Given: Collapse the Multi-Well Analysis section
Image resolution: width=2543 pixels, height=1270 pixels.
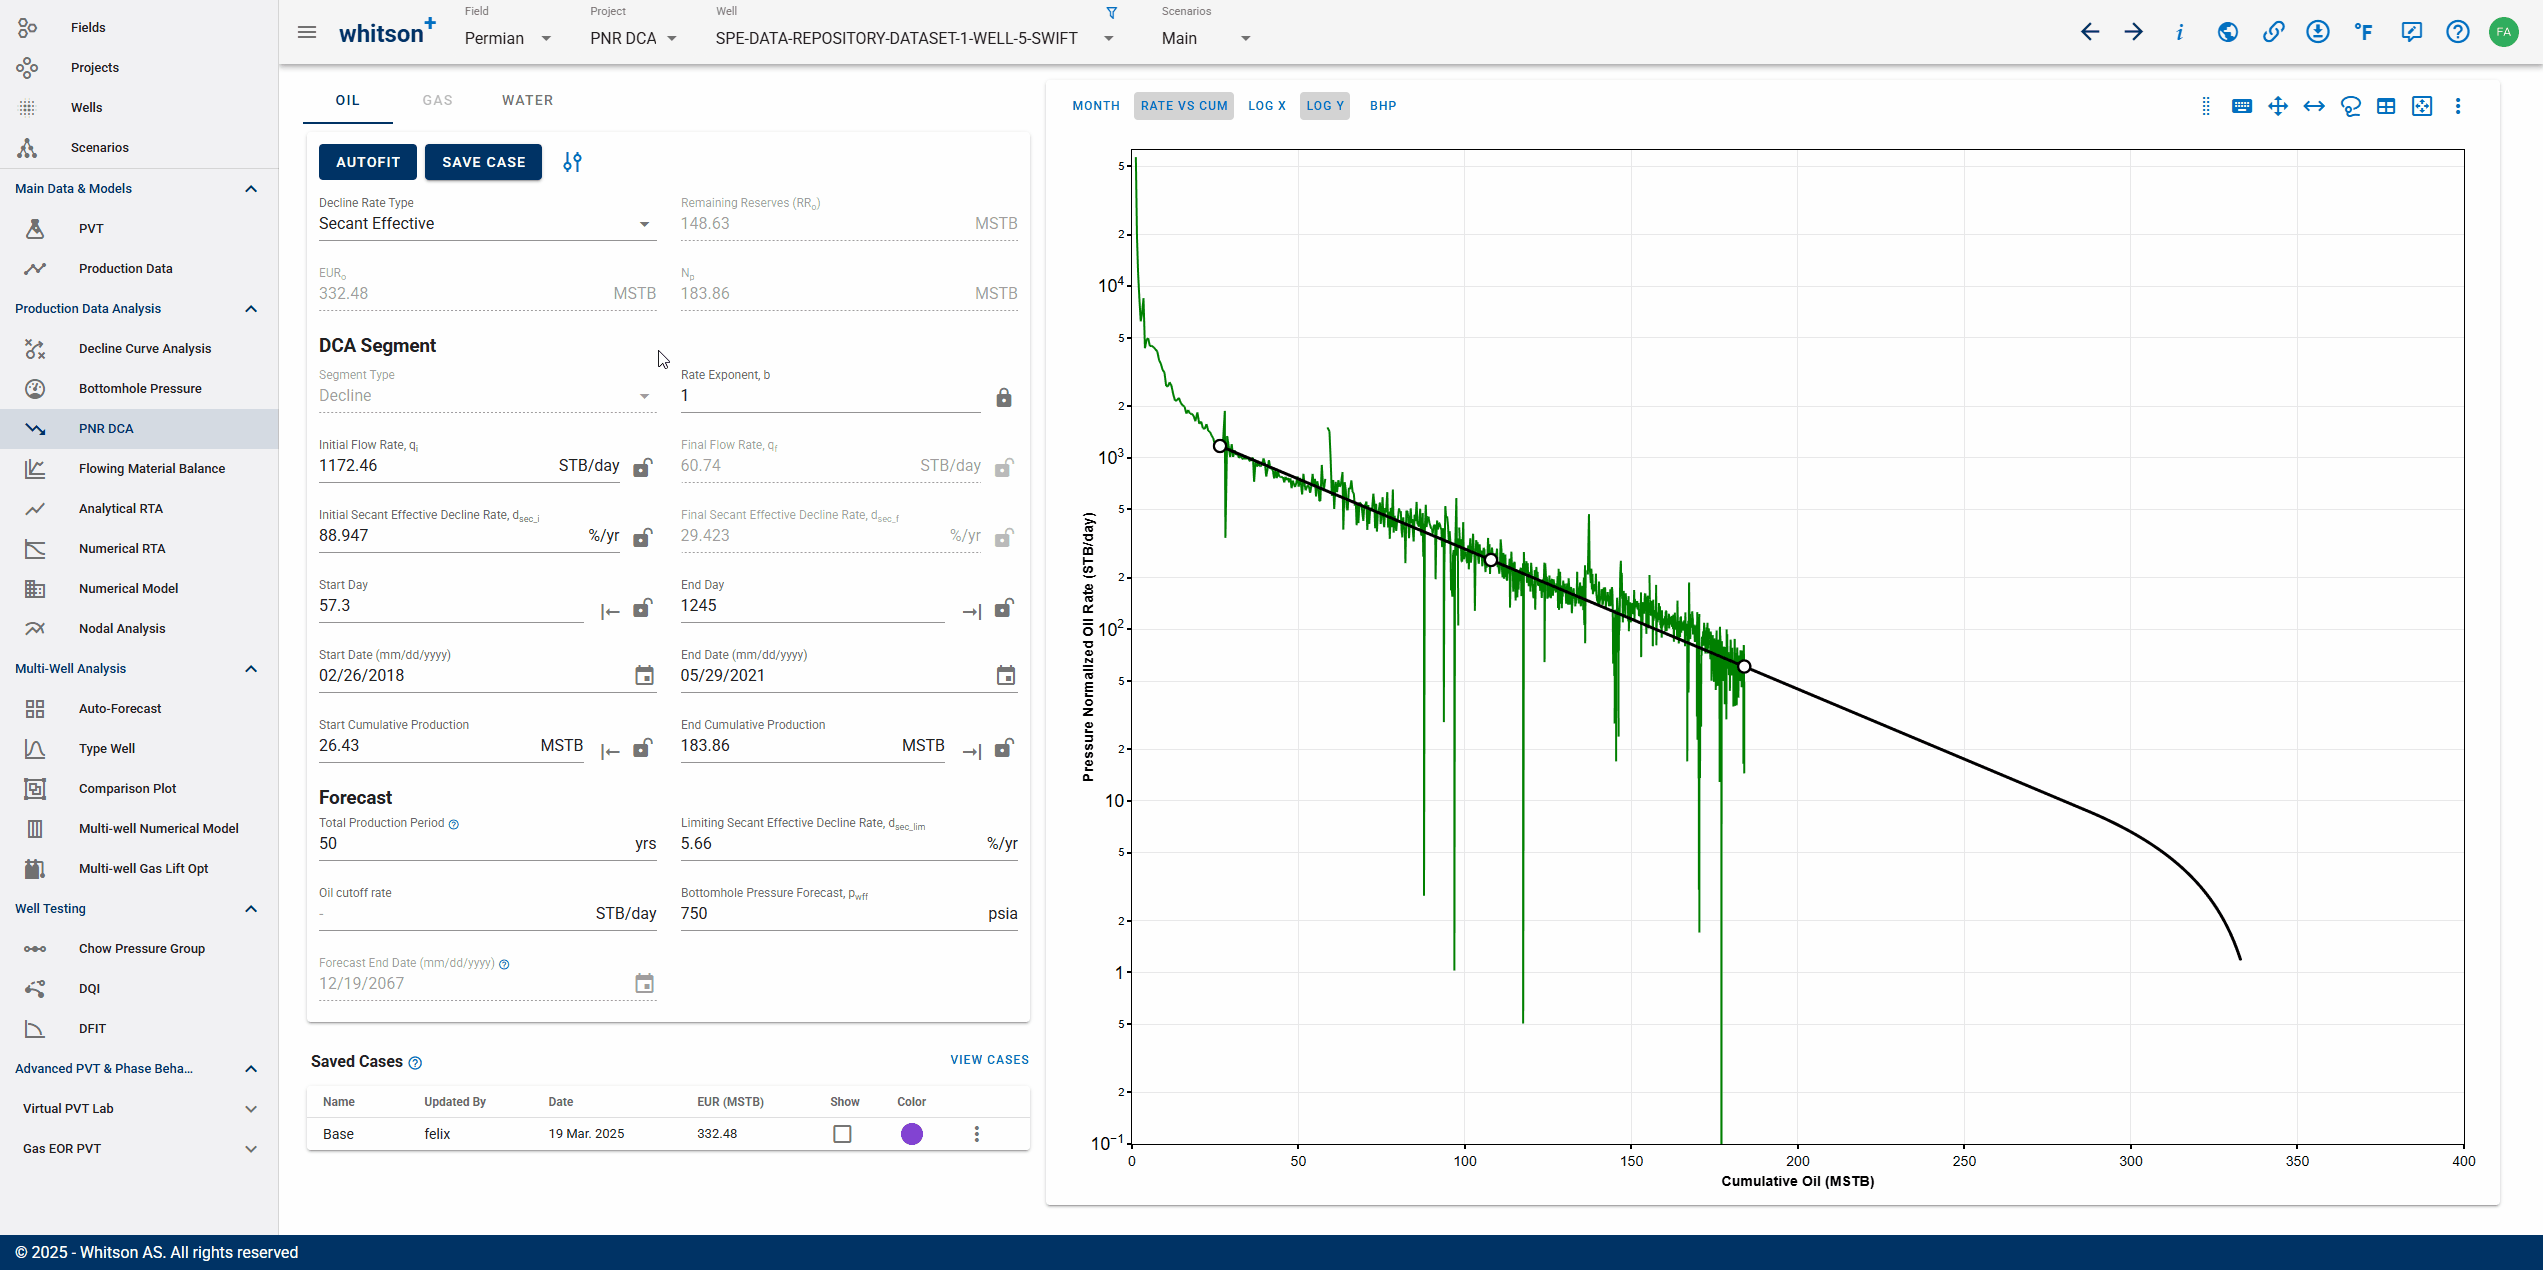Looking at the screenshot, I should pos(251,668).
